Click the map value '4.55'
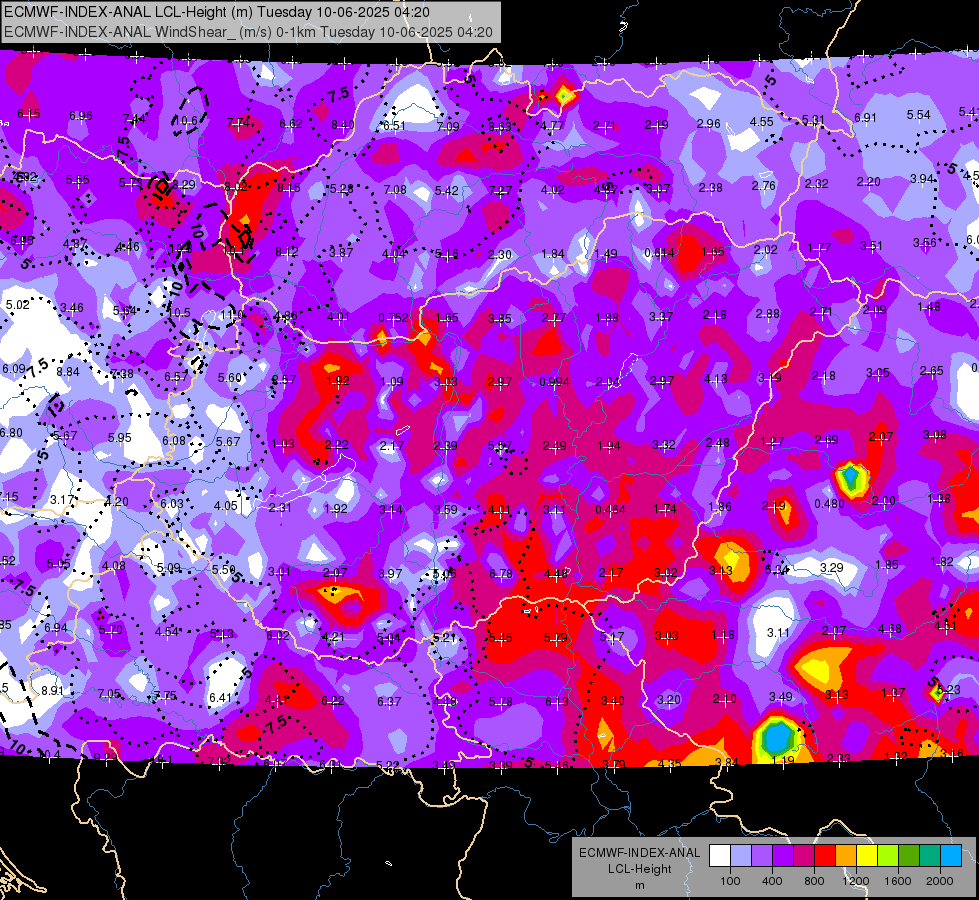 tap(762, 122)
